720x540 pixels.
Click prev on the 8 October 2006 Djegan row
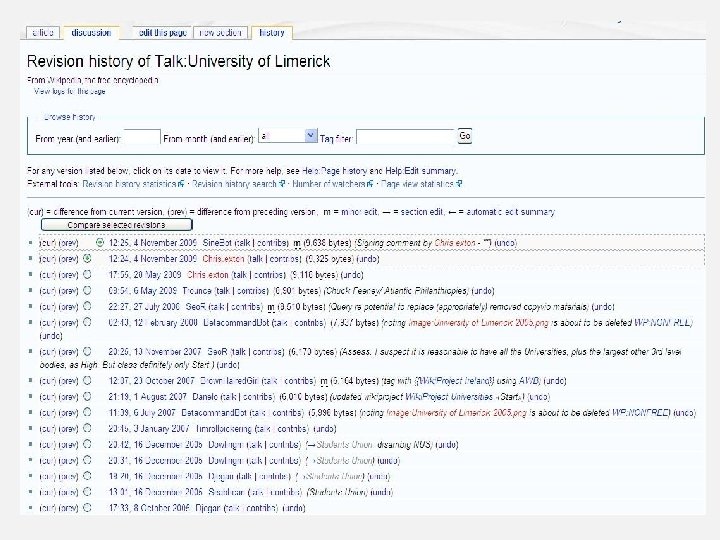coord(69,508)
